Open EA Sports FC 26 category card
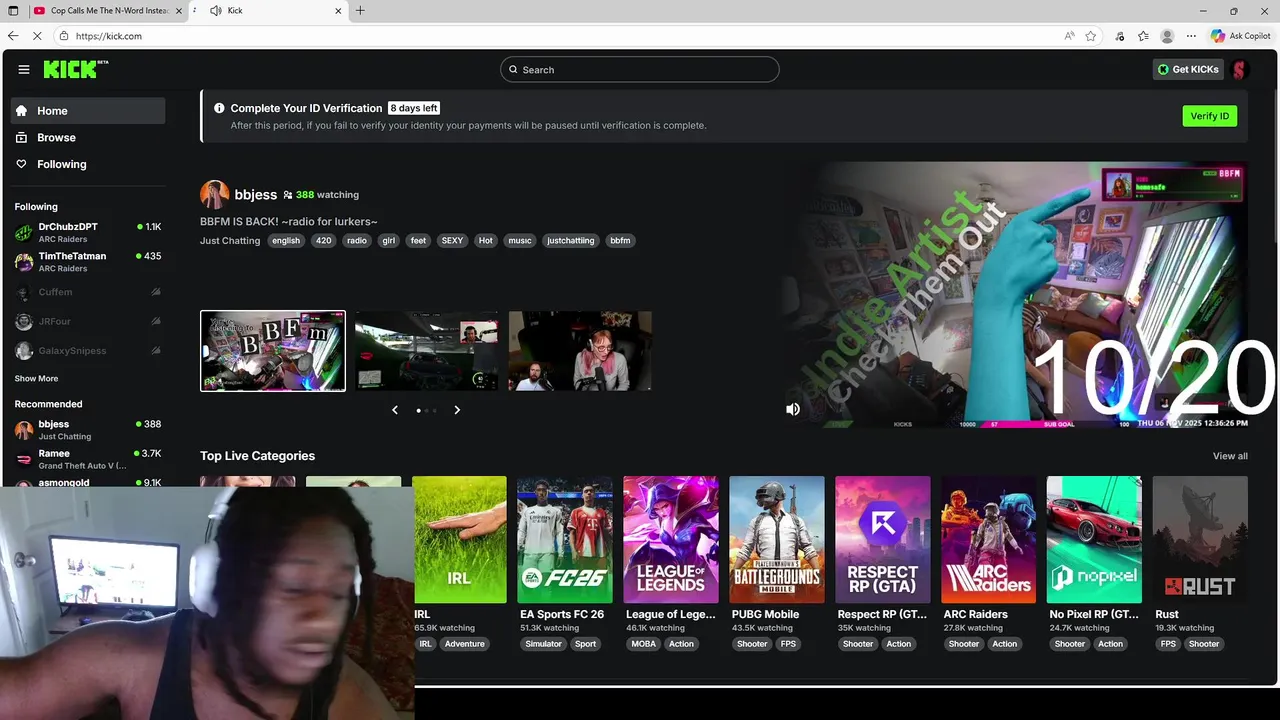The width and height of the screenshot is (1280, 720). pyautogui.click(x=565, y=540)
